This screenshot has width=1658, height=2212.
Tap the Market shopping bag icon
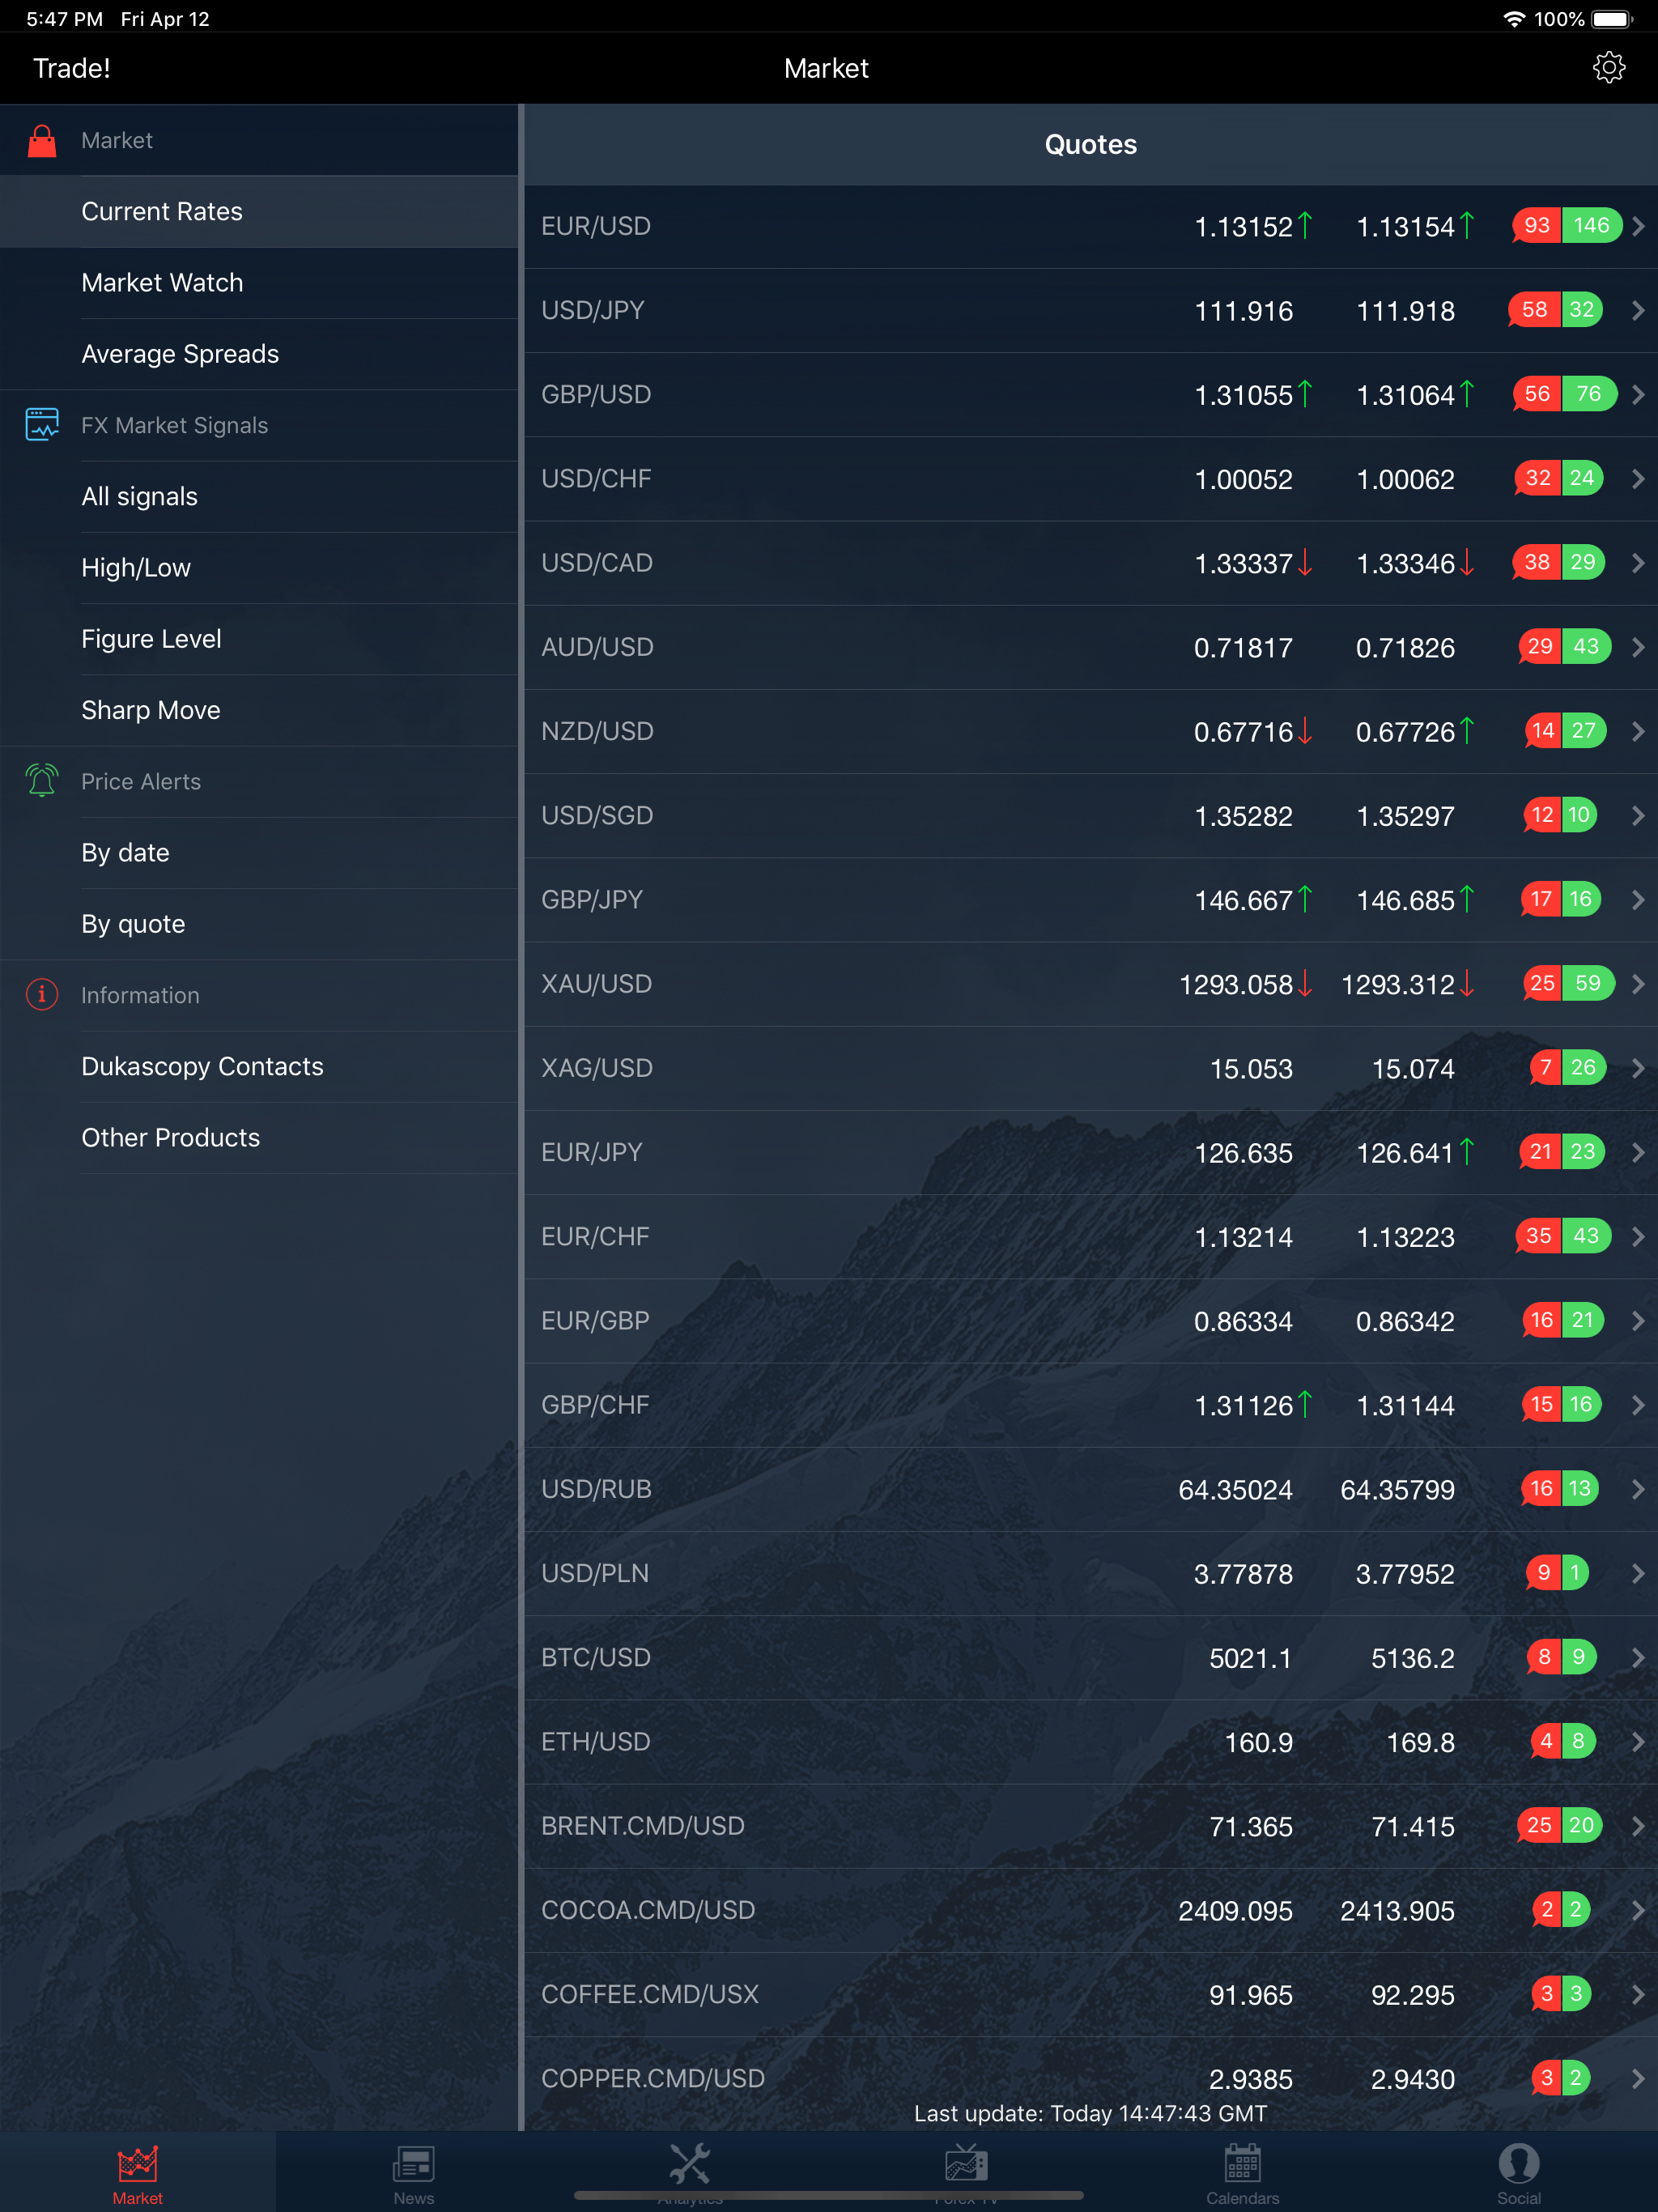tap(42, 141)
